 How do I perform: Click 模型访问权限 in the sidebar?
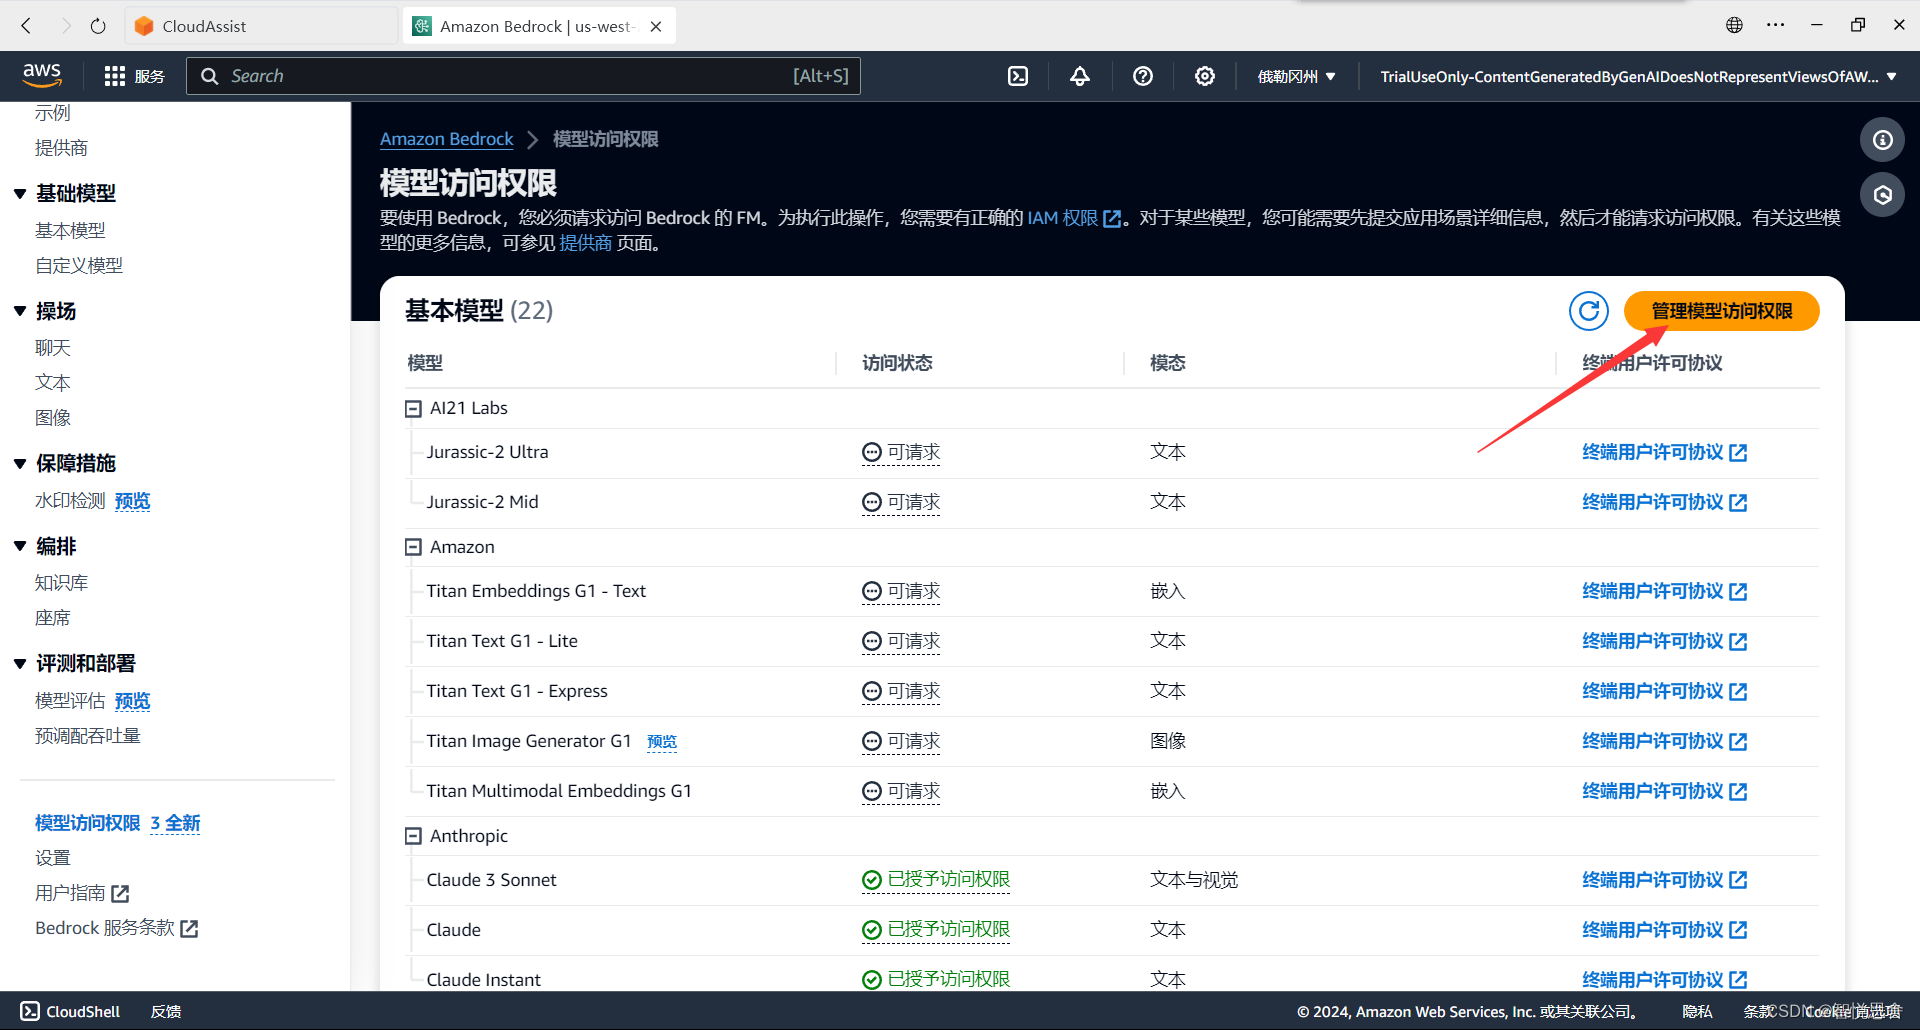click(x=88, y=823)
